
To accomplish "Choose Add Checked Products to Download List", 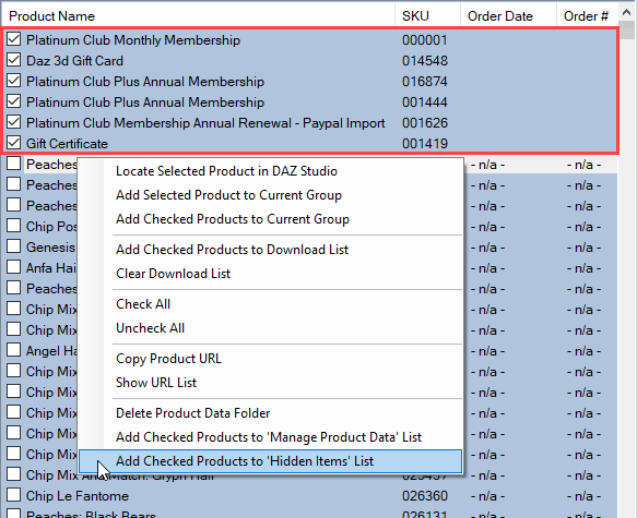I will coord(232,249).
